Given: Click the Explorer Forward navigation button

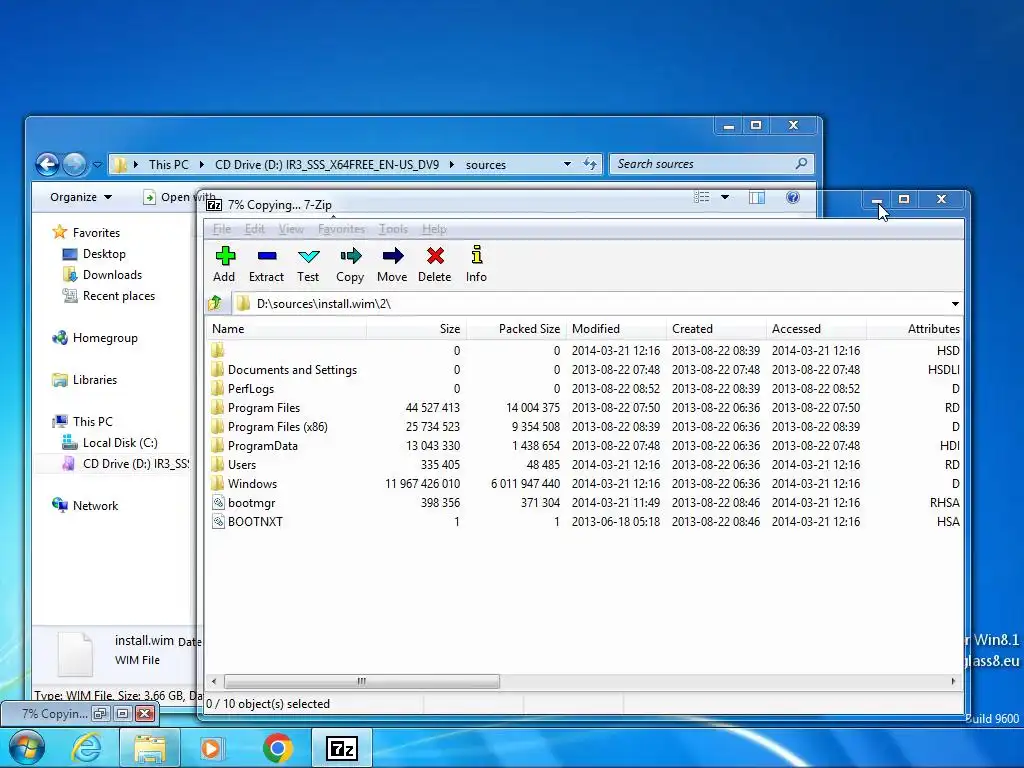Looking at the screenshot, I should 74,164.
